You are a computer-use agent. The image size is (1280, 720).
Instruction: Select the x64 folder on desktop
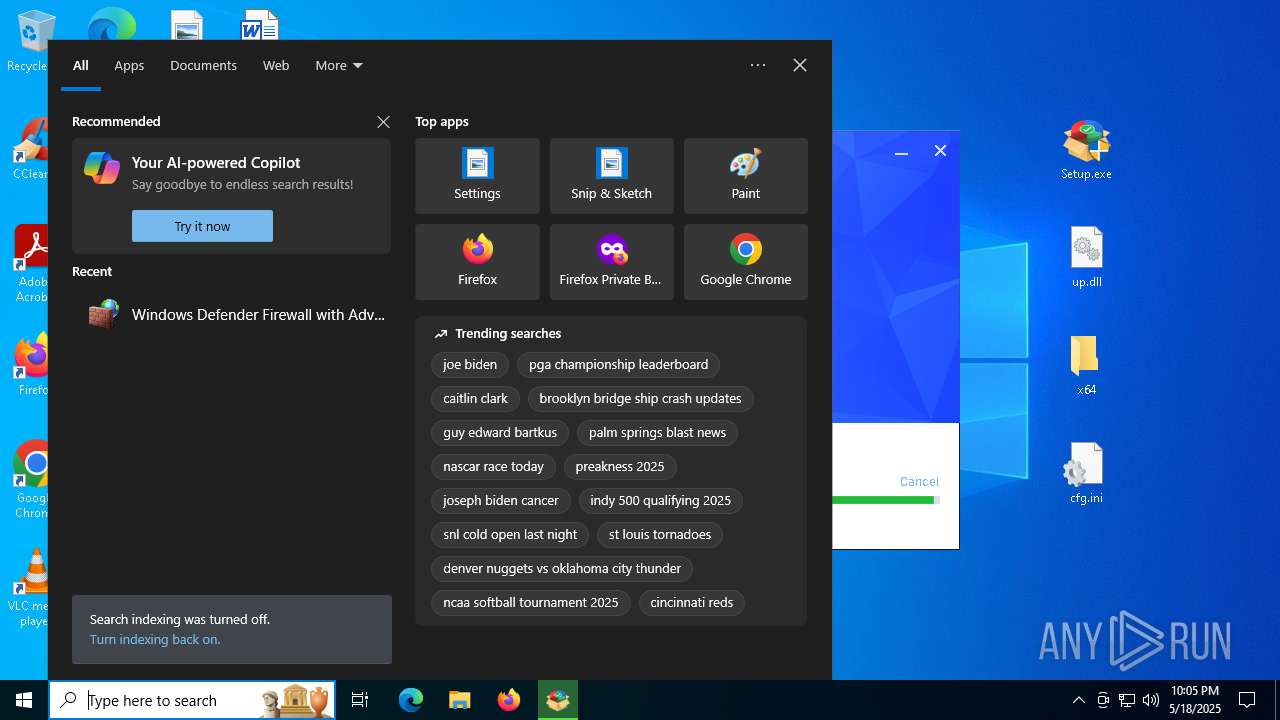pos(1086,366)
